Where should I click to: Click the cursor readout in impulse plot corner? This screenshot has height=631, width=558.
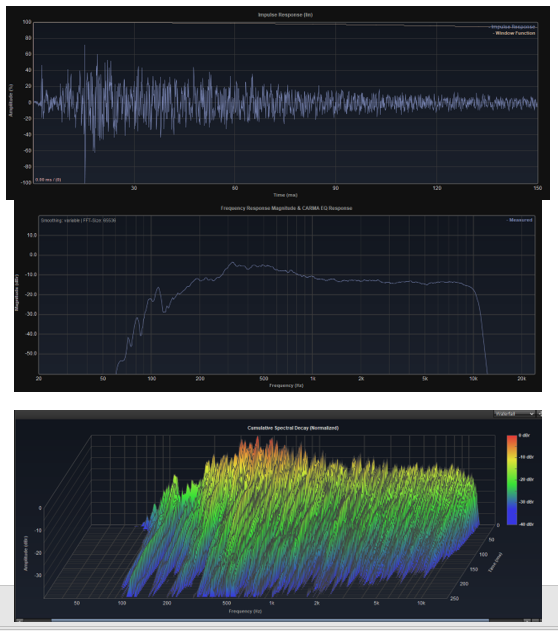coord(48,180)
